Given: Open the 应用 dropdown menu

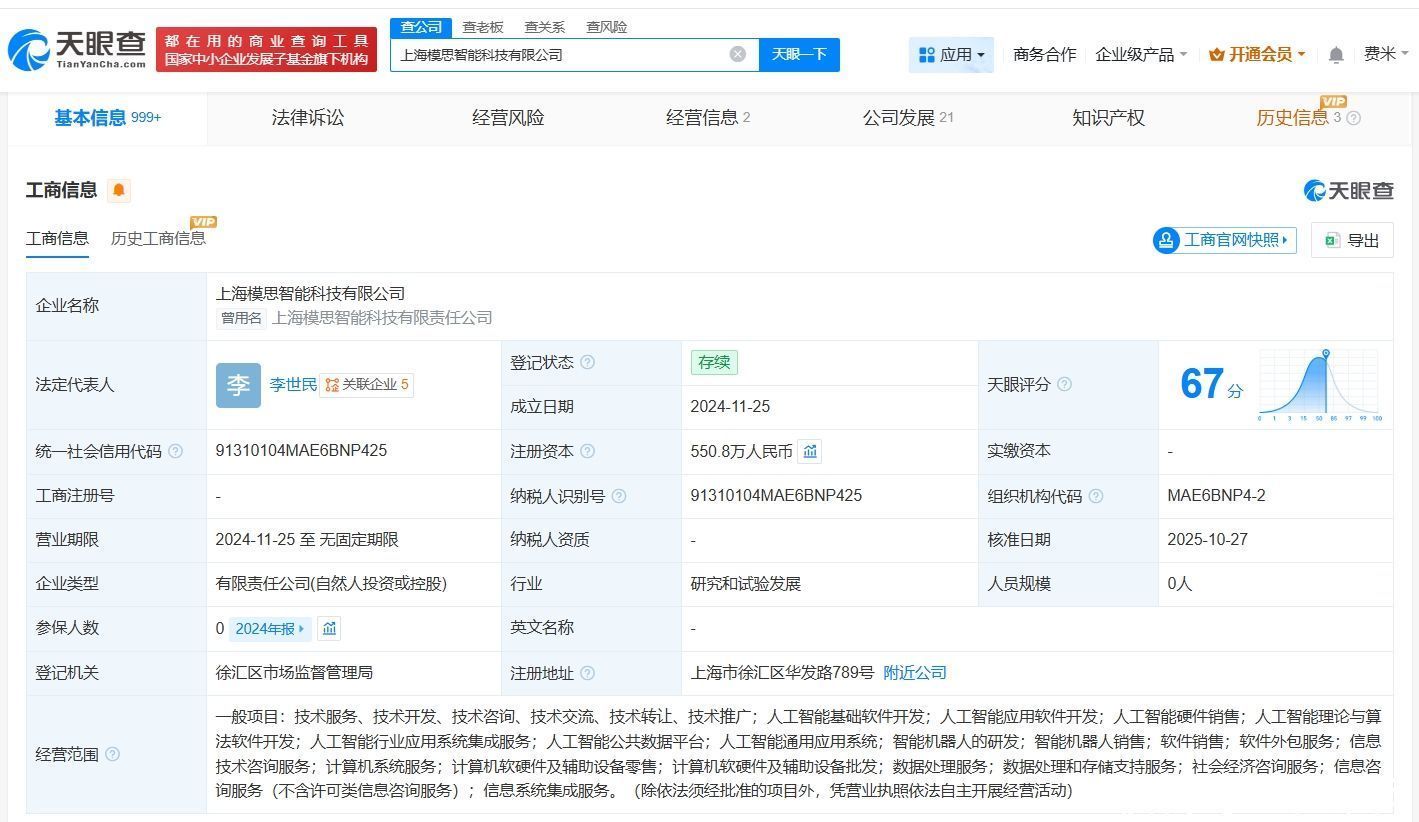Looking at the screenshot, I should 951,55.
